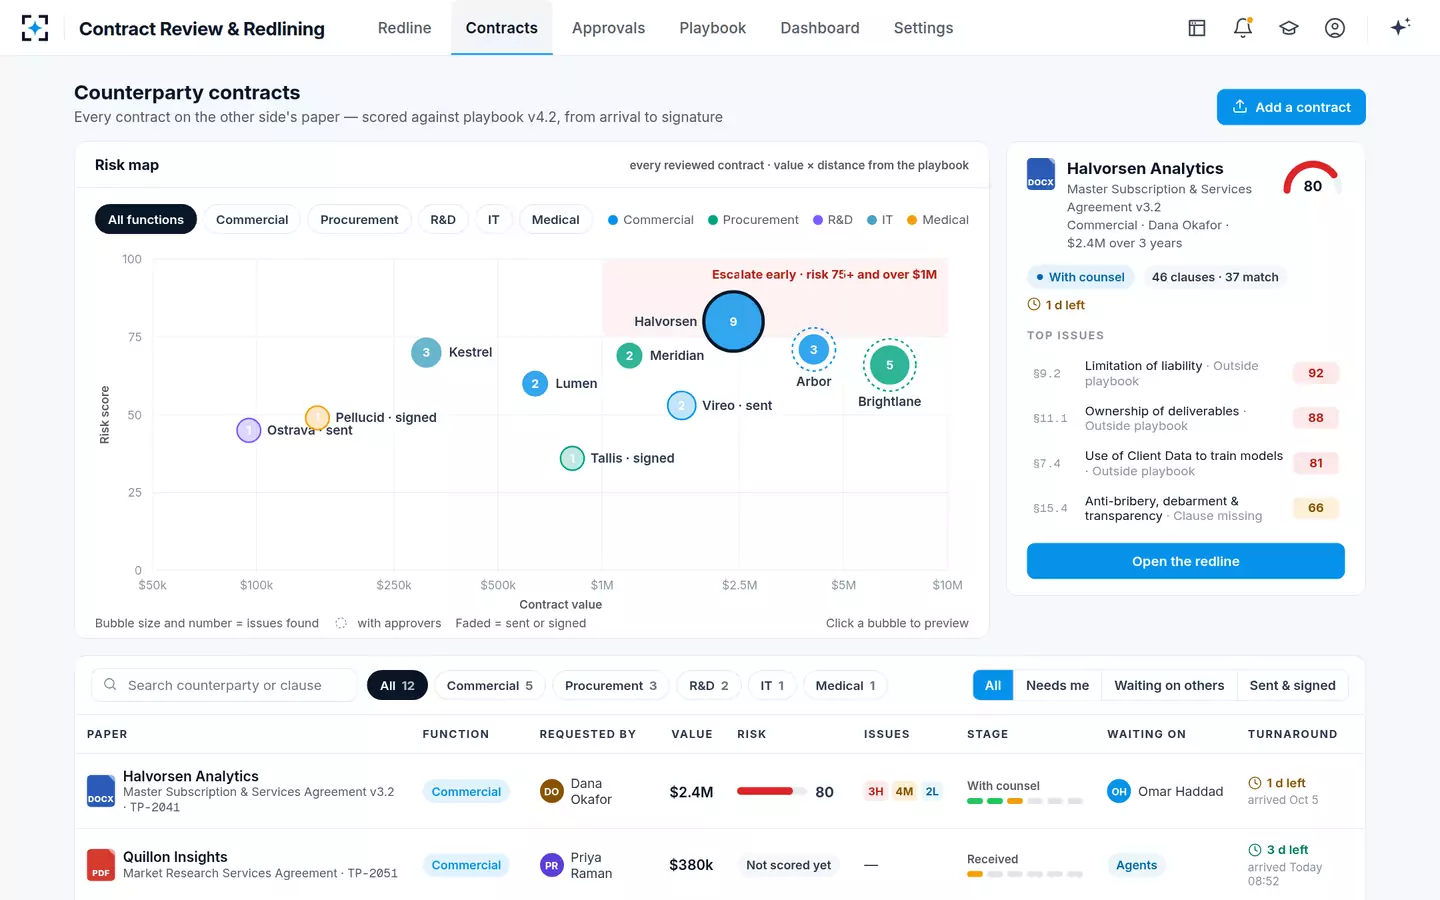Open the user profile icon
The height and width of the screenshot is (900, 1440).
click(x=1335, y=28)
